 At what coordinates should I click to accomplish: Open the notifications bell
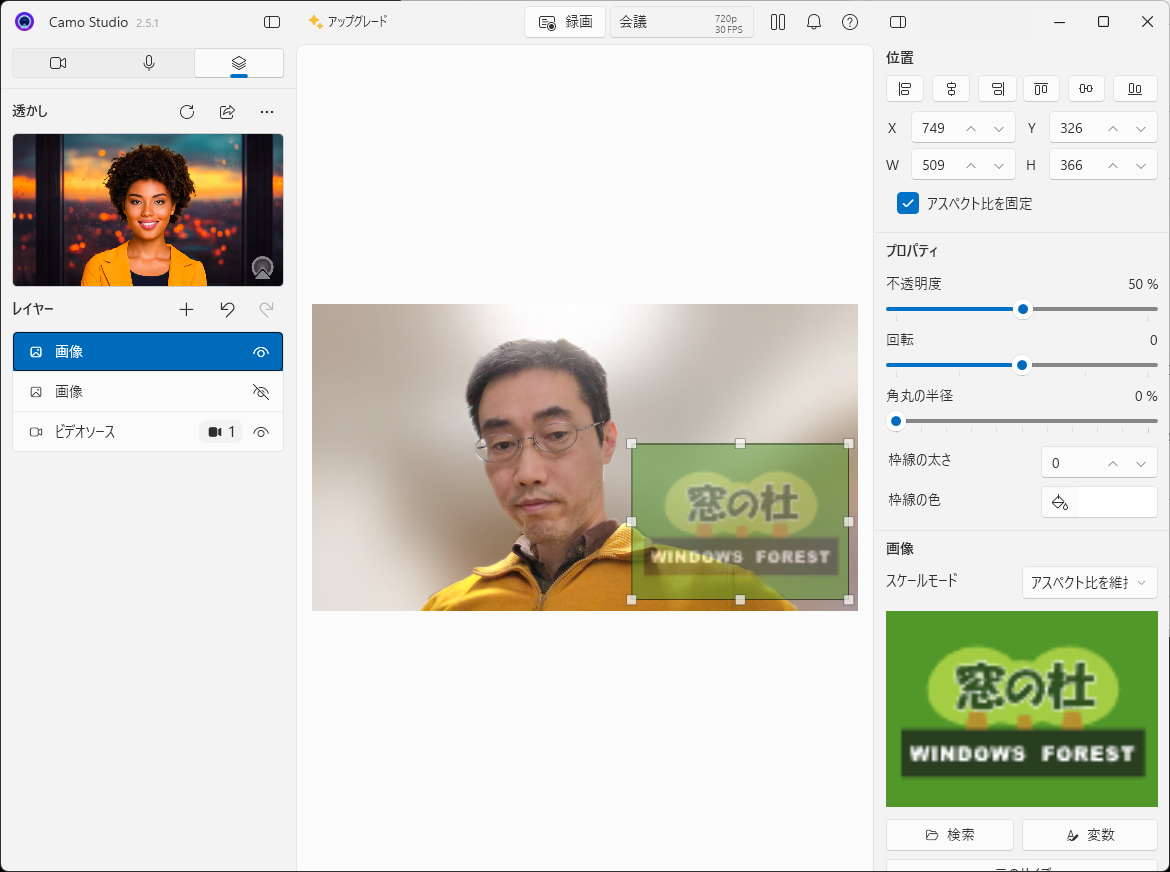(x=813, y=21)
